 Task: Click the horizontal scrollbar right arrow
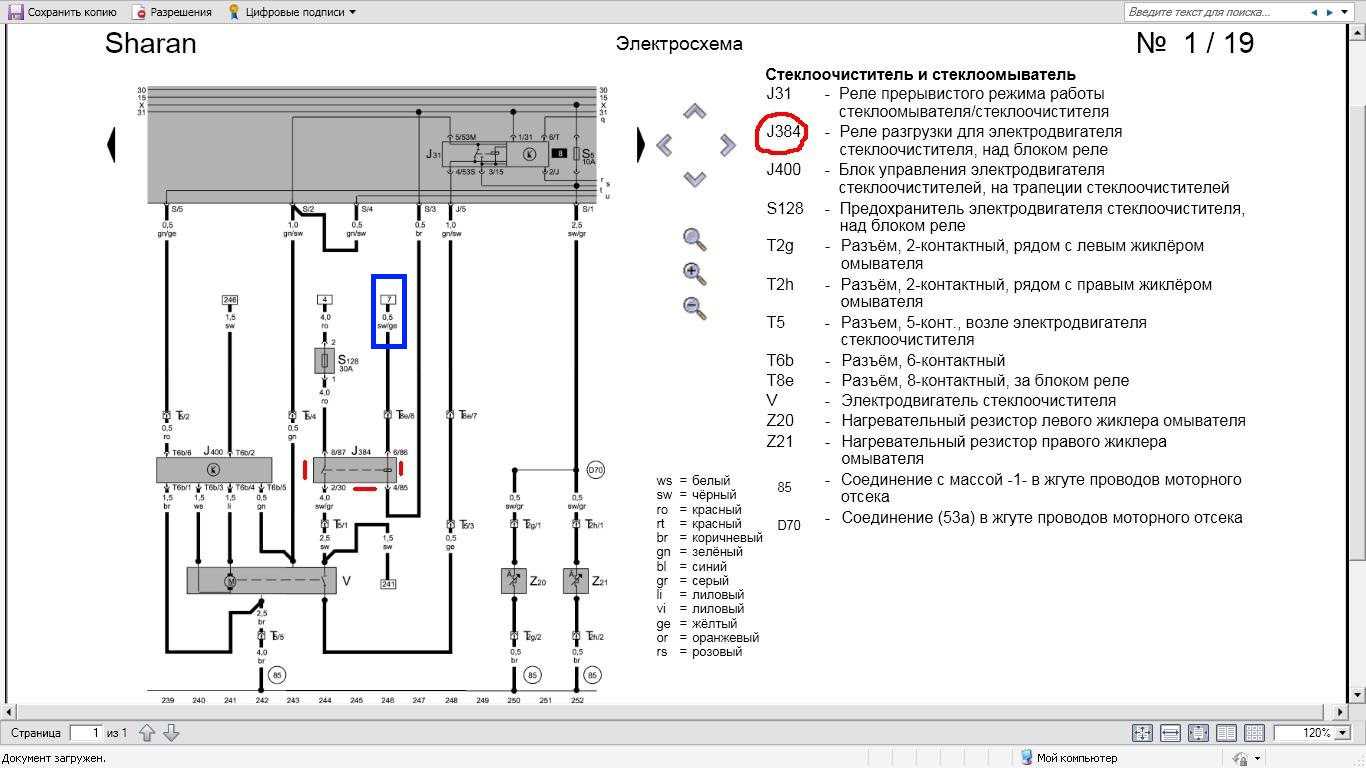pyautogui.click(x=1342, y=712)
